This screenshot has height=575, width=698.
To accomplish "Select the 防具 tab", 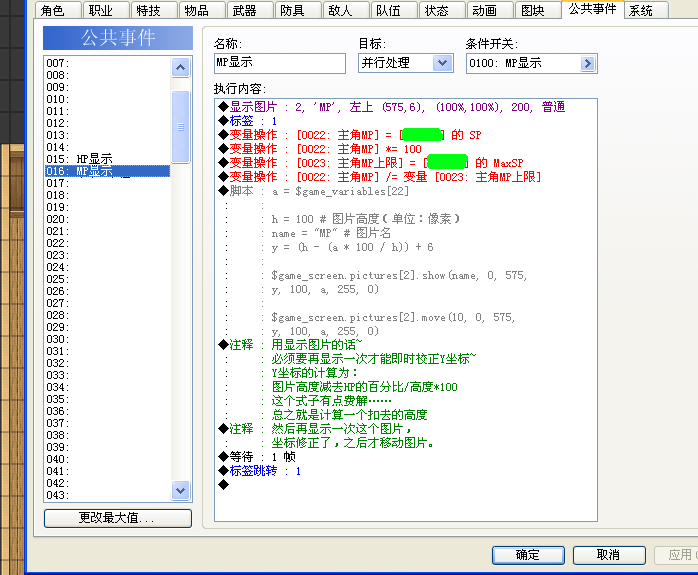I will click(x=298, y=10).
